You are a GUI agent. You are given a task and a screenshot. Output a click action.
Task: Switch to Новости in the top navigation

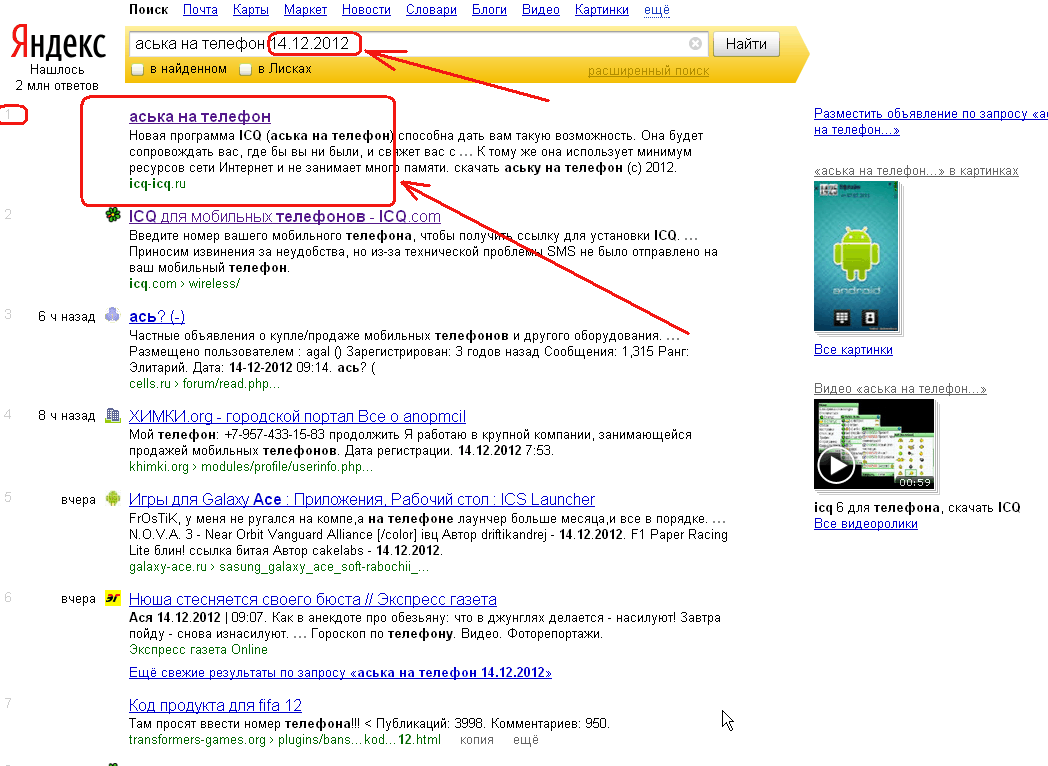(366, 9)
